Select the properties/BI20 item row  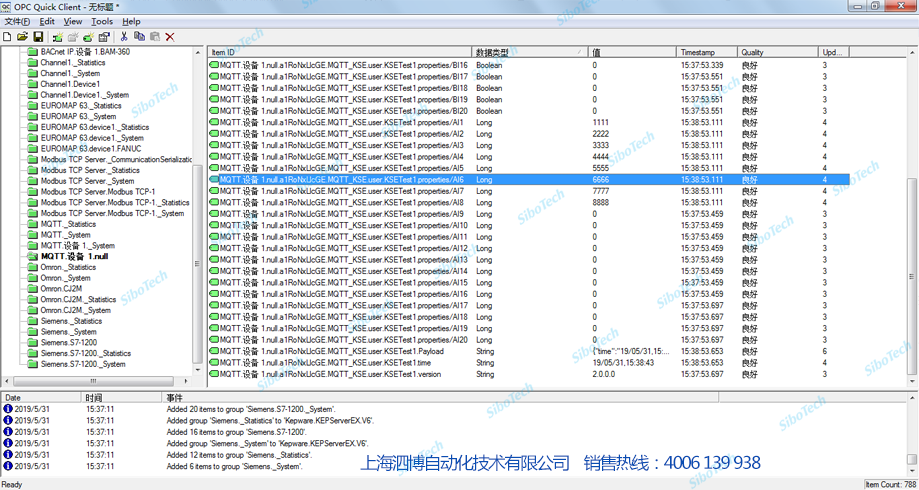530,111
